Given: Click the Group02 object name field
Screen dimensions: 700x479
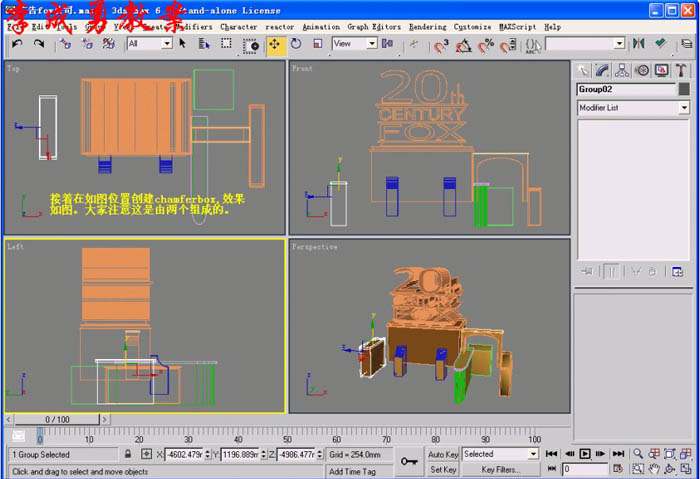Looking at the screenshot, I should (626, 89).
